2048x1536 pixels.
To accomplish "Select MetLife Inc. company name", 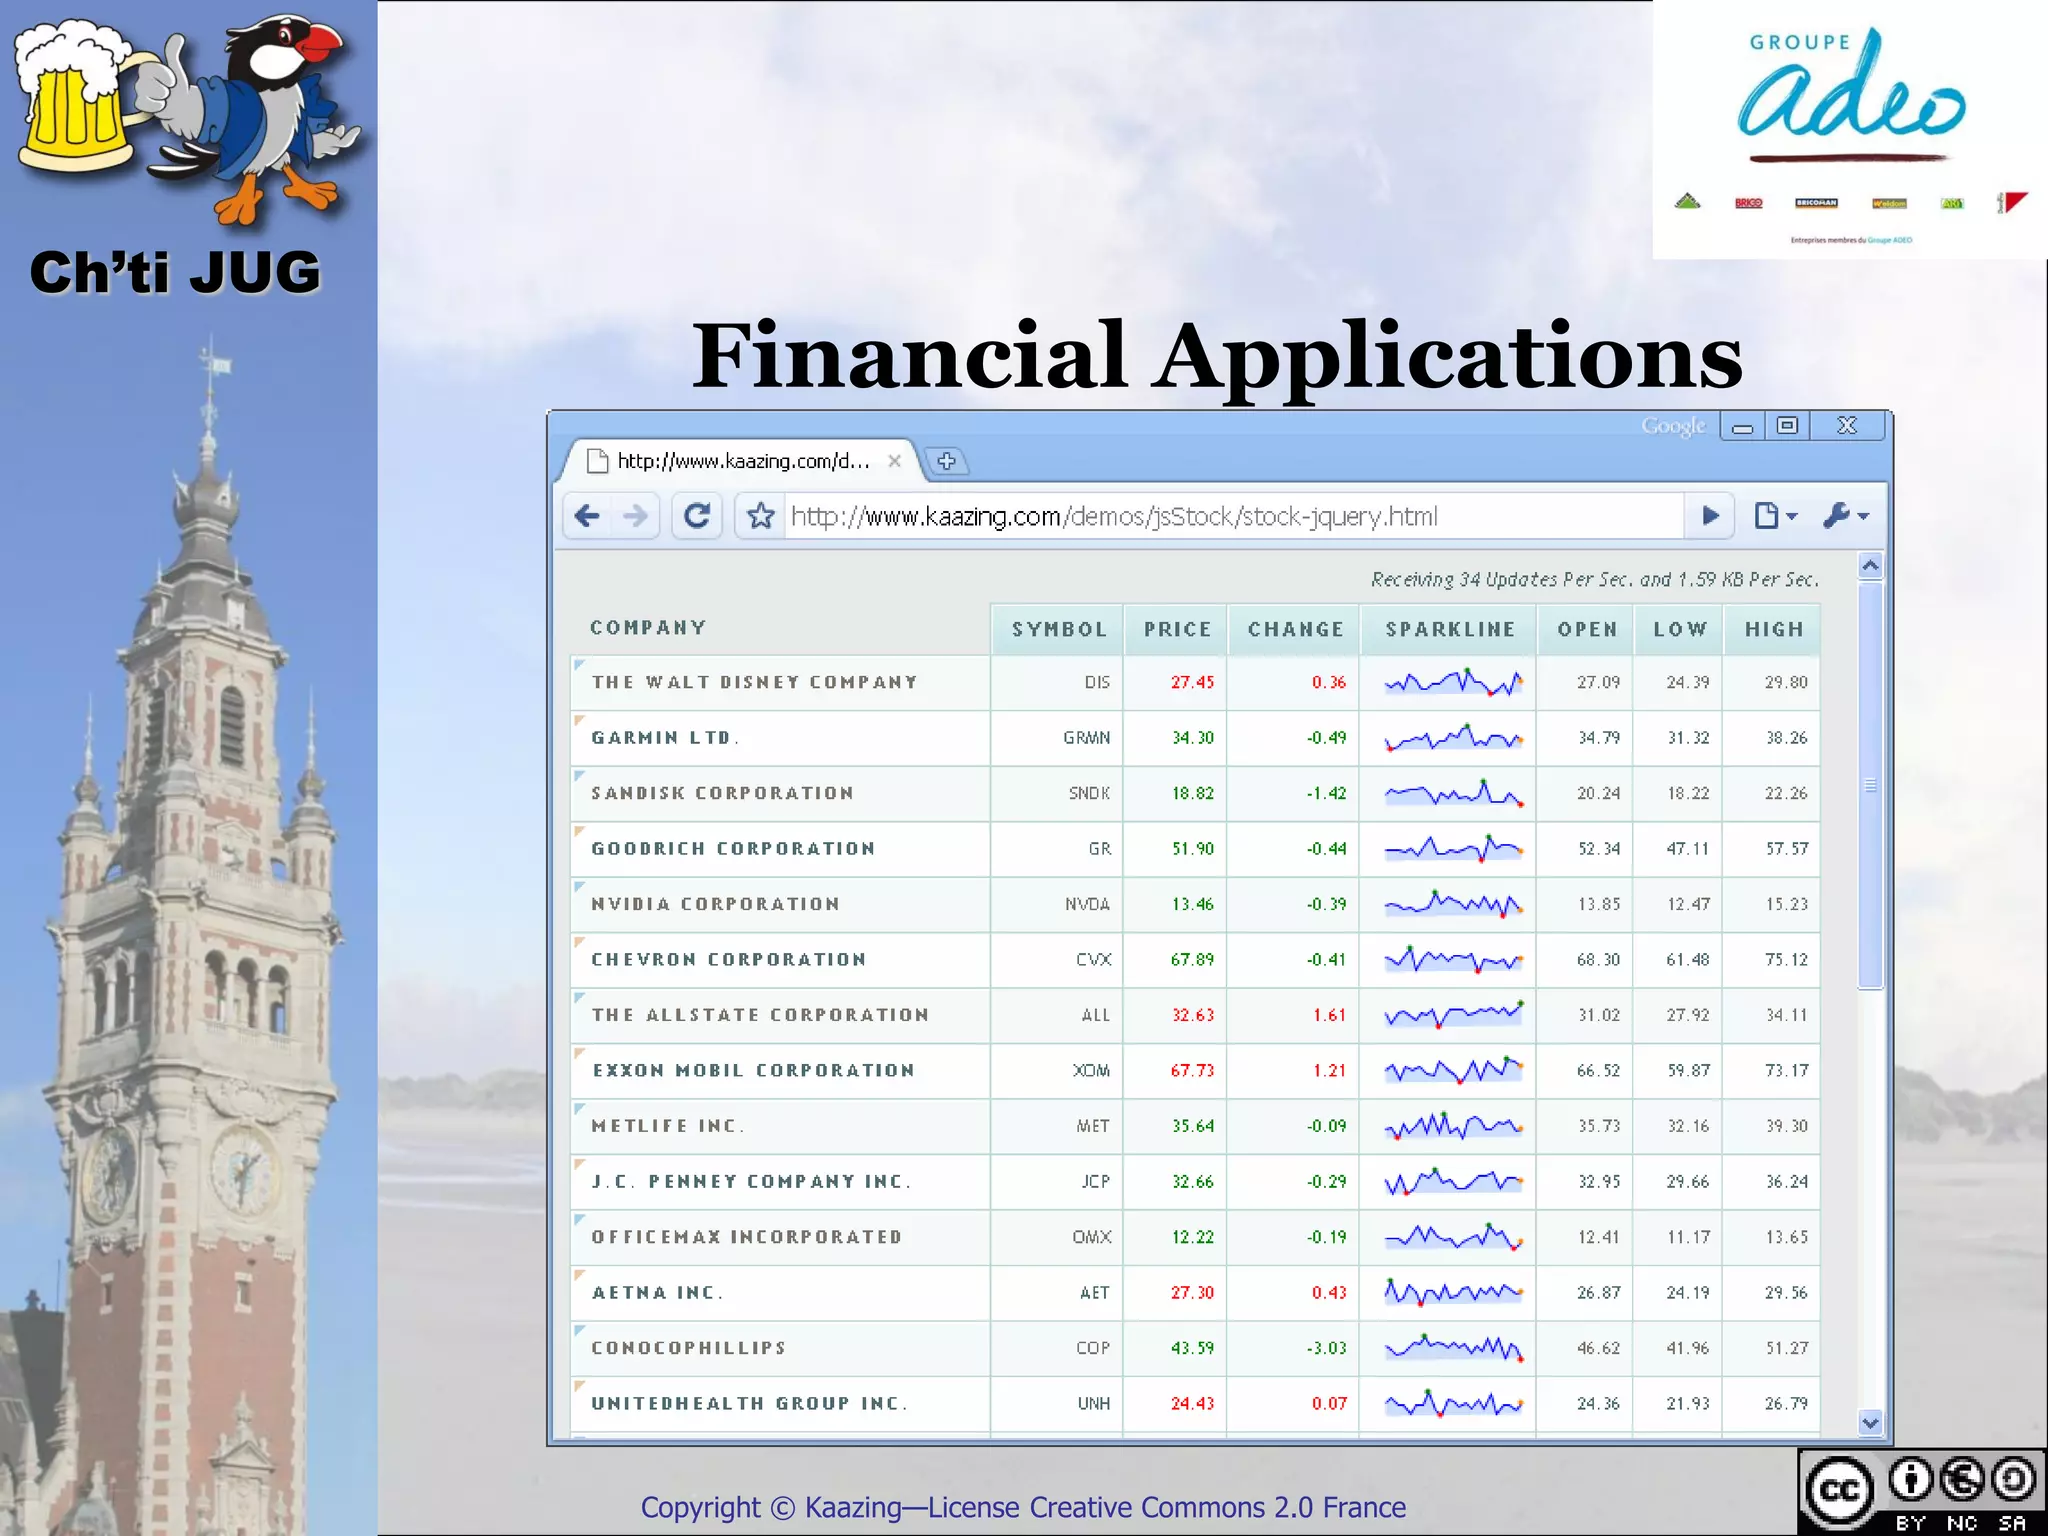I will (667, 1126).
